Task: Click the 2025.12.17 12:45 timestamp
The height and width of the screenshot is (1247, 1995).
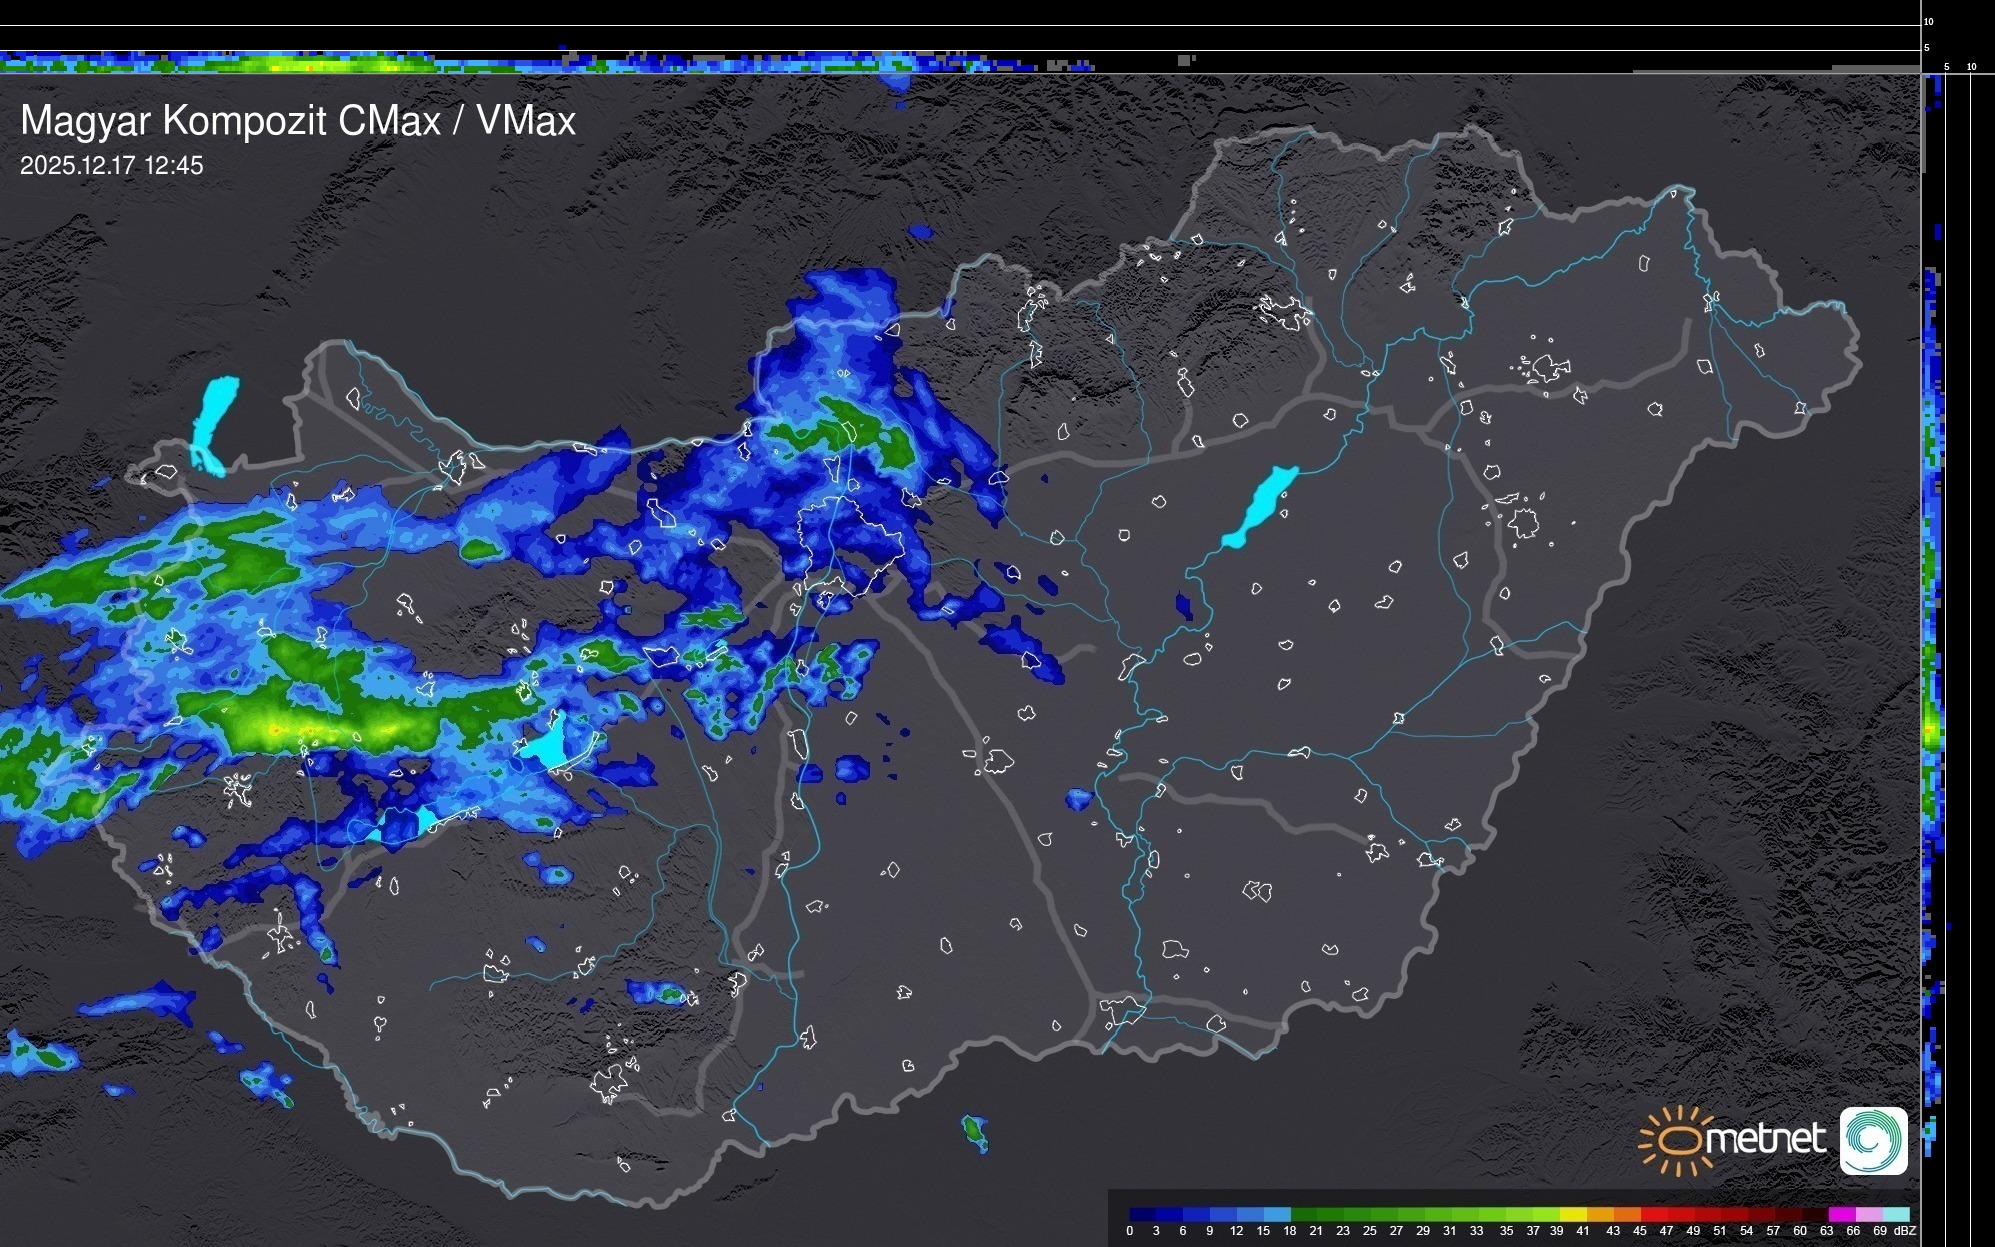Action: click(x=111, y=166)
